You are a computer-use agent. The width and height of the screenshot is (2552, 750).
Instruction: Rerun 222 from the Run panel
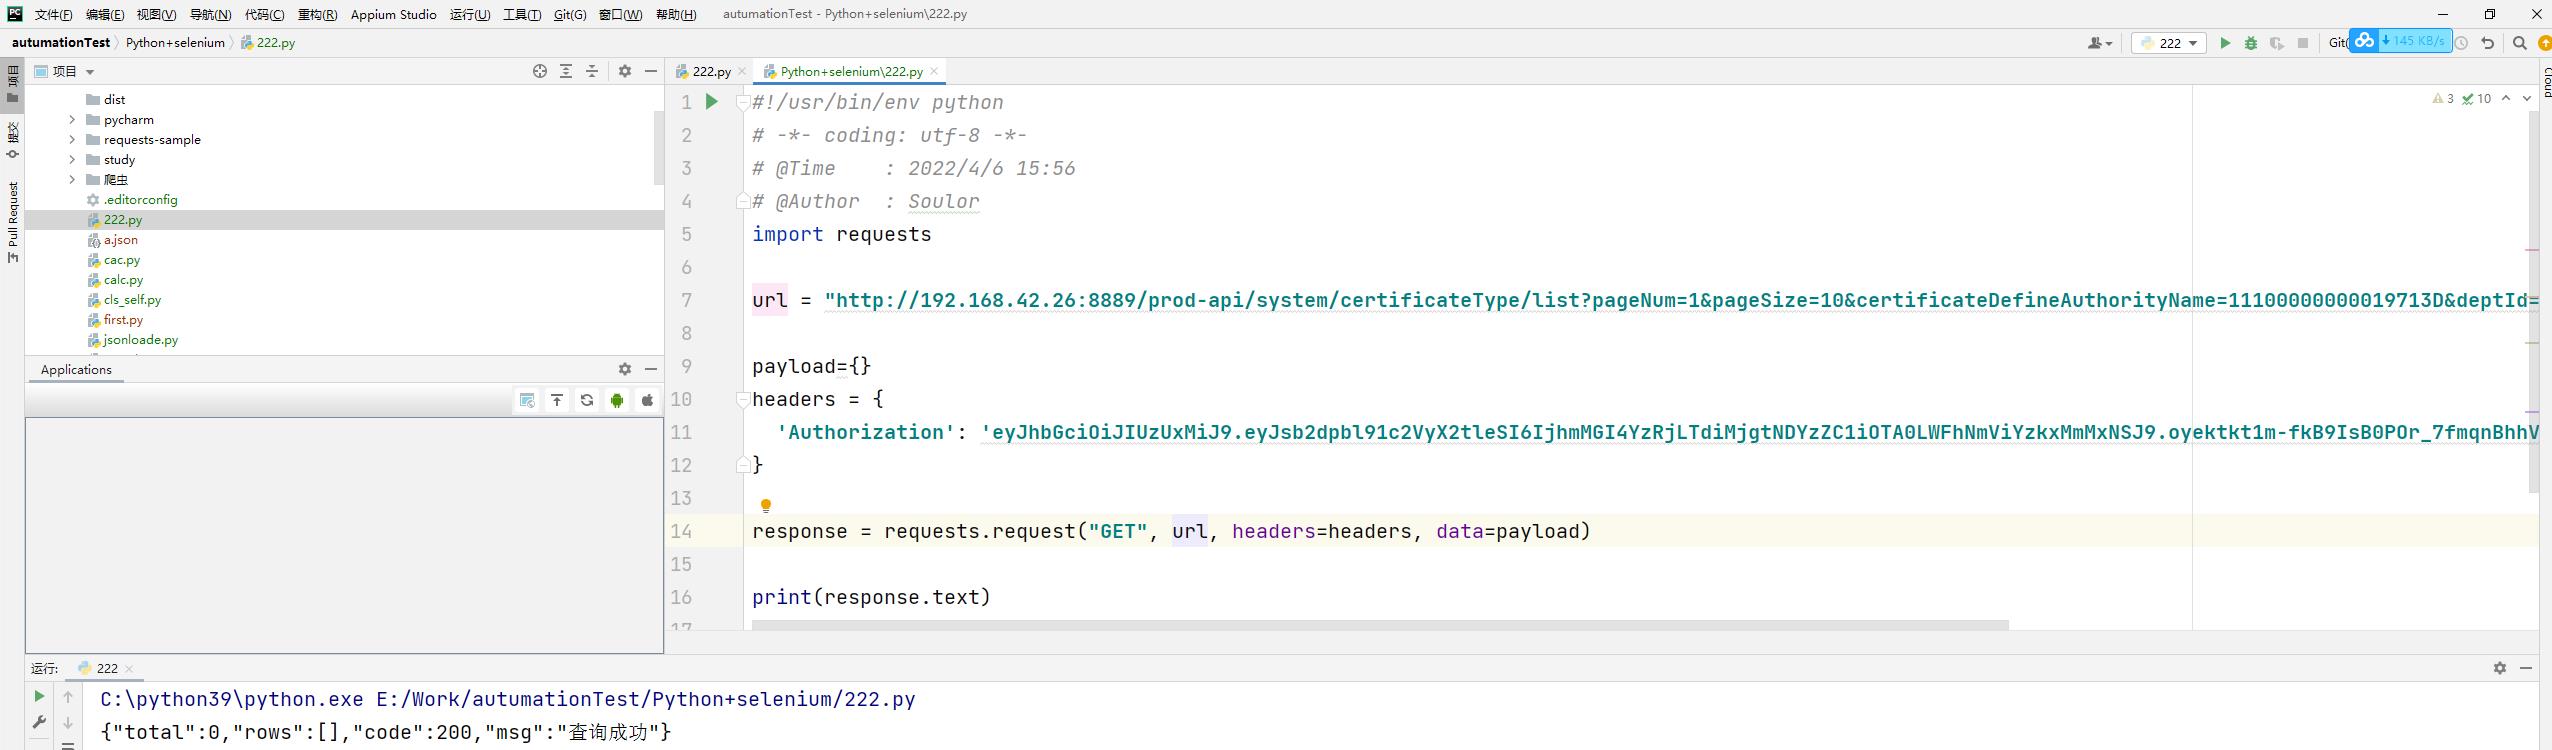pos(39,696)
